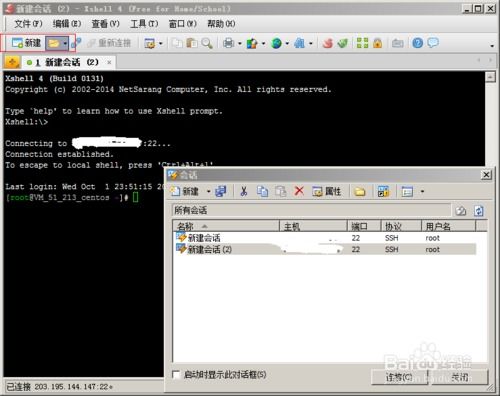Click the up-folder icon beside 所有会话
The height and width of the screenshot is (396, 500).
click(461, 211)
